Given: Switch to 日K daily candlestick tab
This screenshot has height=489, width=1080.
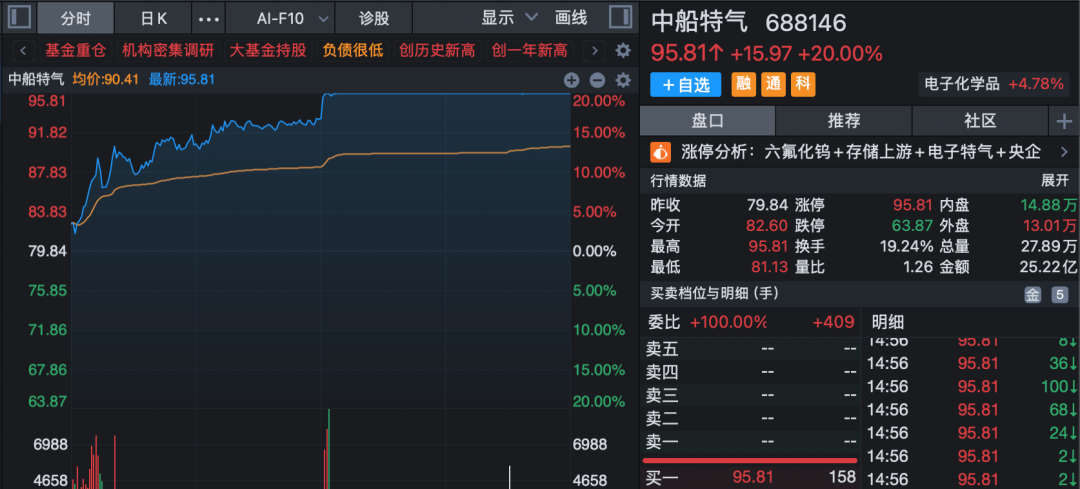Looking at the screenshot, I should 154,19.
